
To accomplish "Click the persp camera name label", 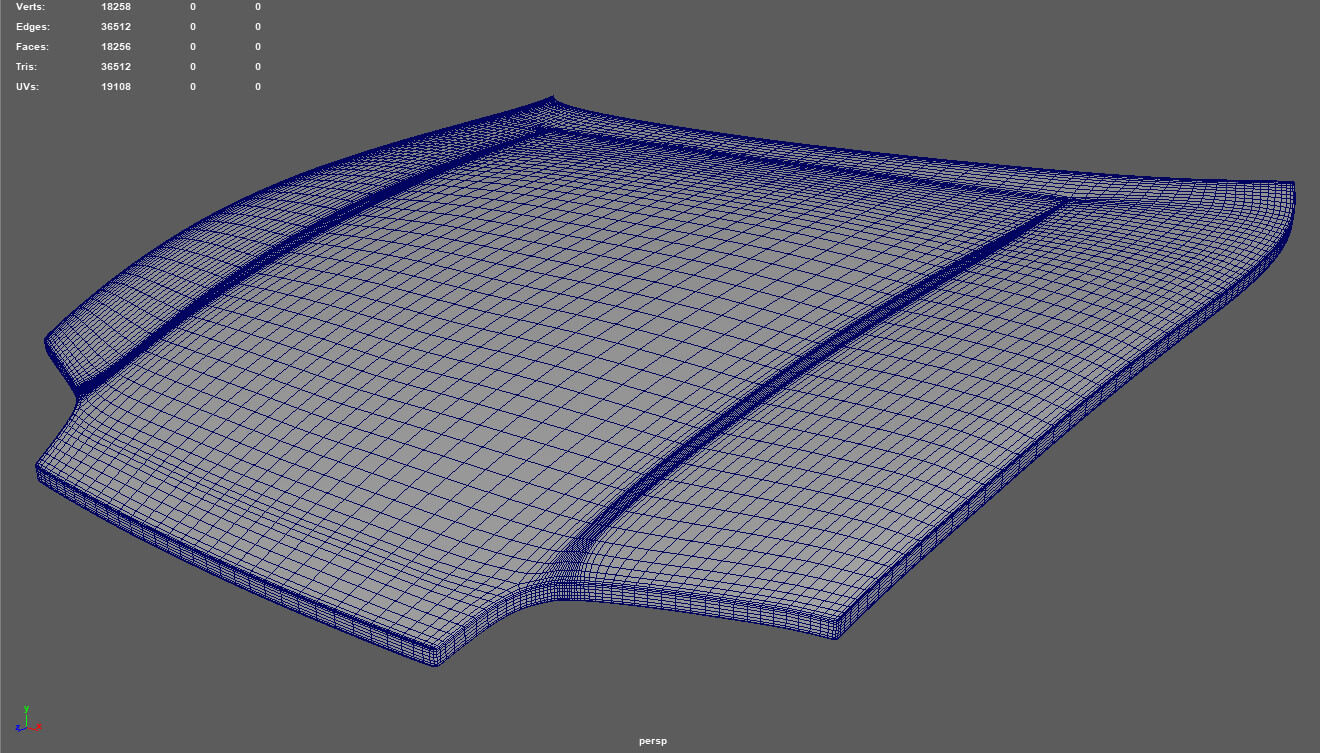I will (652, 741).
